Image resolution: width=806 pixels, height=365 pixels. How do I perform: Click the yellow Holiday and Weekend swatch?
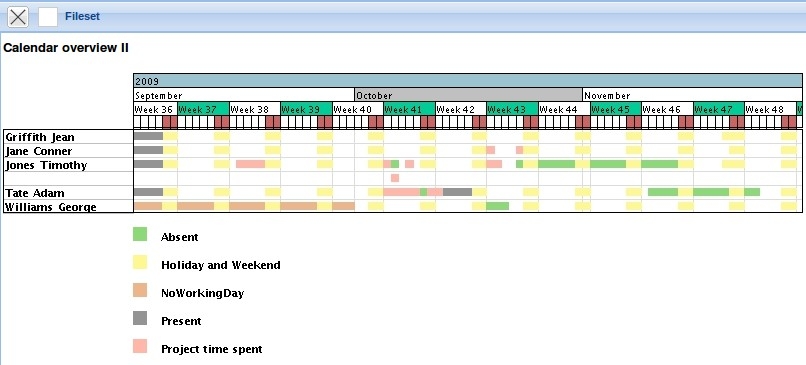click(x=140, y=262)
